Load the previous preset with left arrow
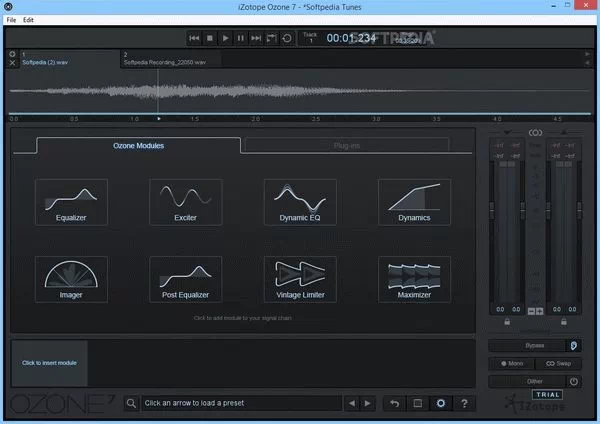This screenshot has width=600, height=424. [x=351, y=404]
